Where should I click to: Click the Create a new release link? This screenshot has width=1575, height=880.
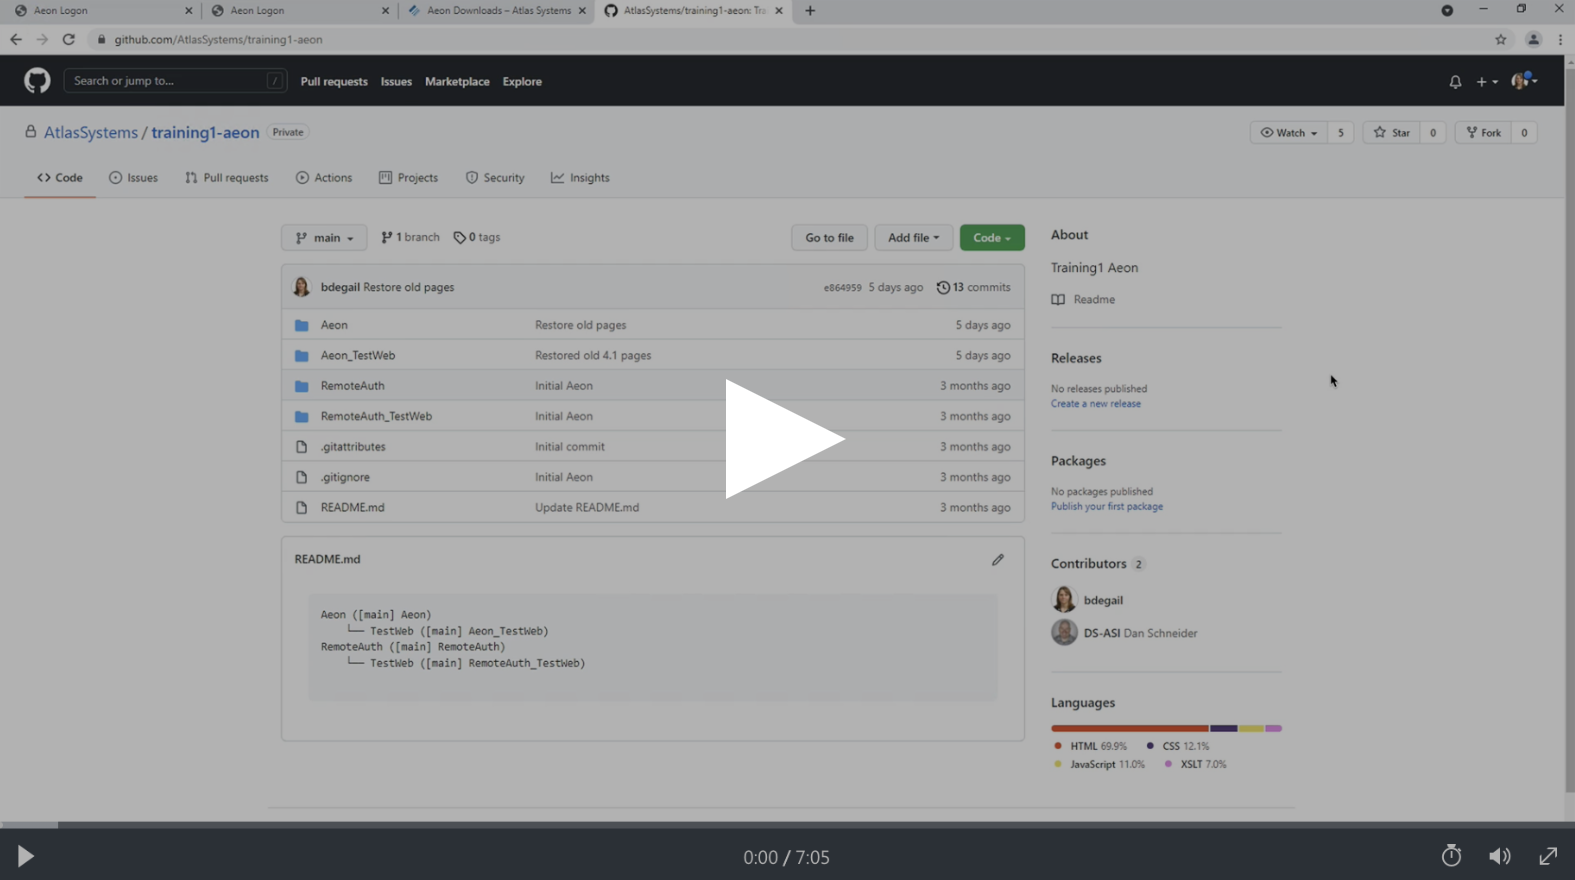click(x=1095, y=404)
